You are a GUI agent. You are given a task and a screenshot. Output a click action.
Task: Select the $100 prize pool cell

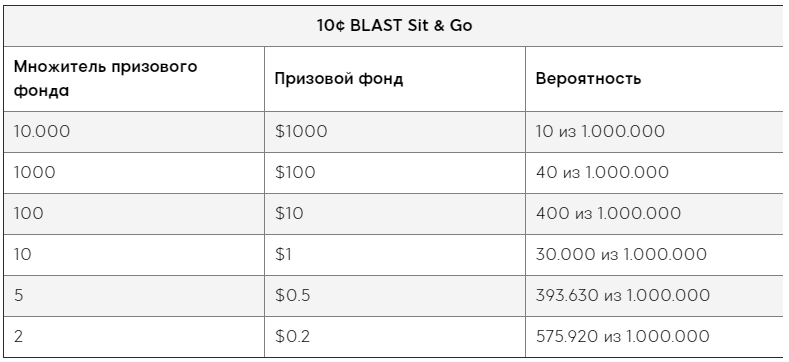tap(395, 173)
